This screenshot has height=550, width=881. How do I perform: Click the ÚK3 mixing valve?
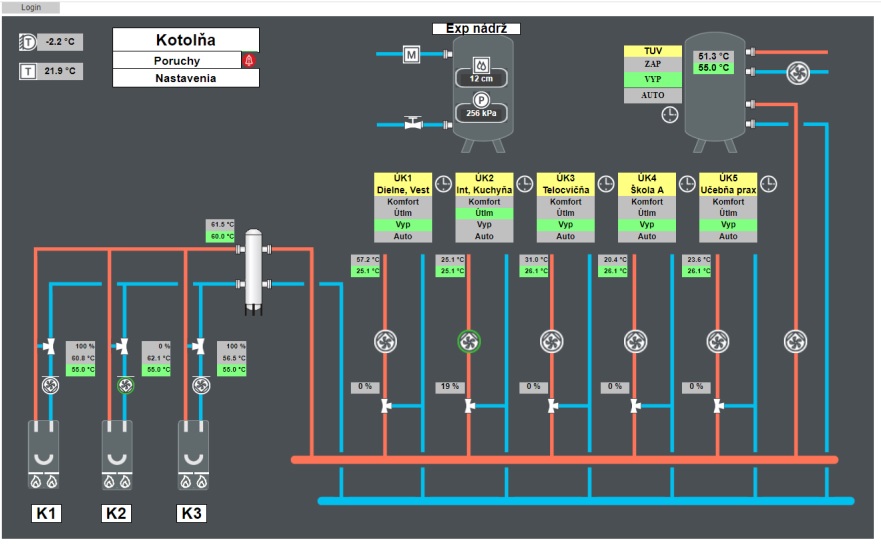pos(553,406)
